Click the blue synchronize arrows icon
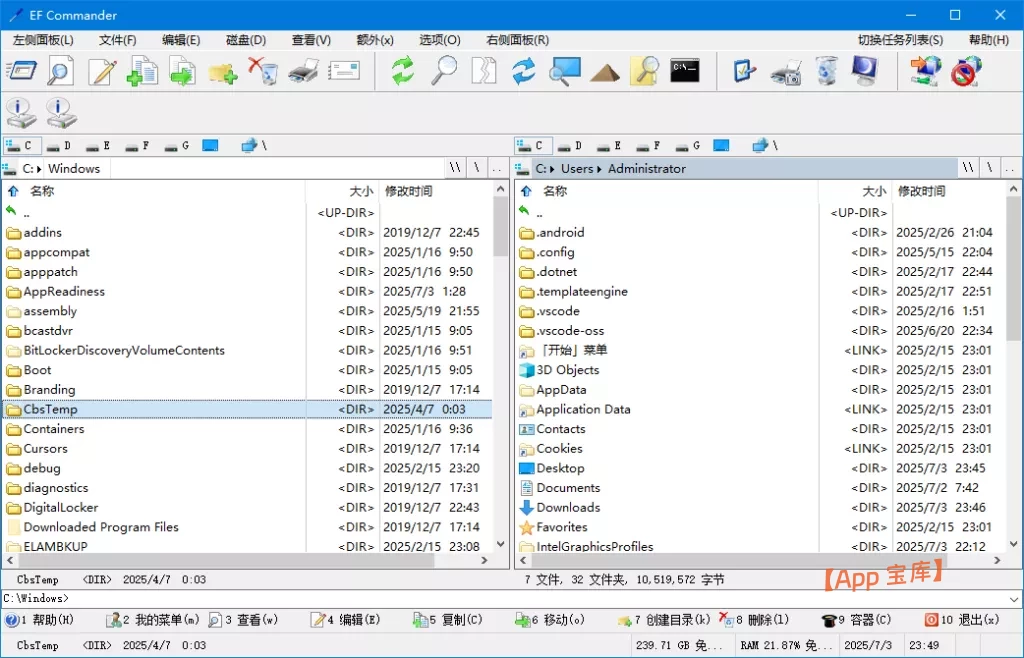This screenshot has height=658, width=1024. click(x=523, y=71)
